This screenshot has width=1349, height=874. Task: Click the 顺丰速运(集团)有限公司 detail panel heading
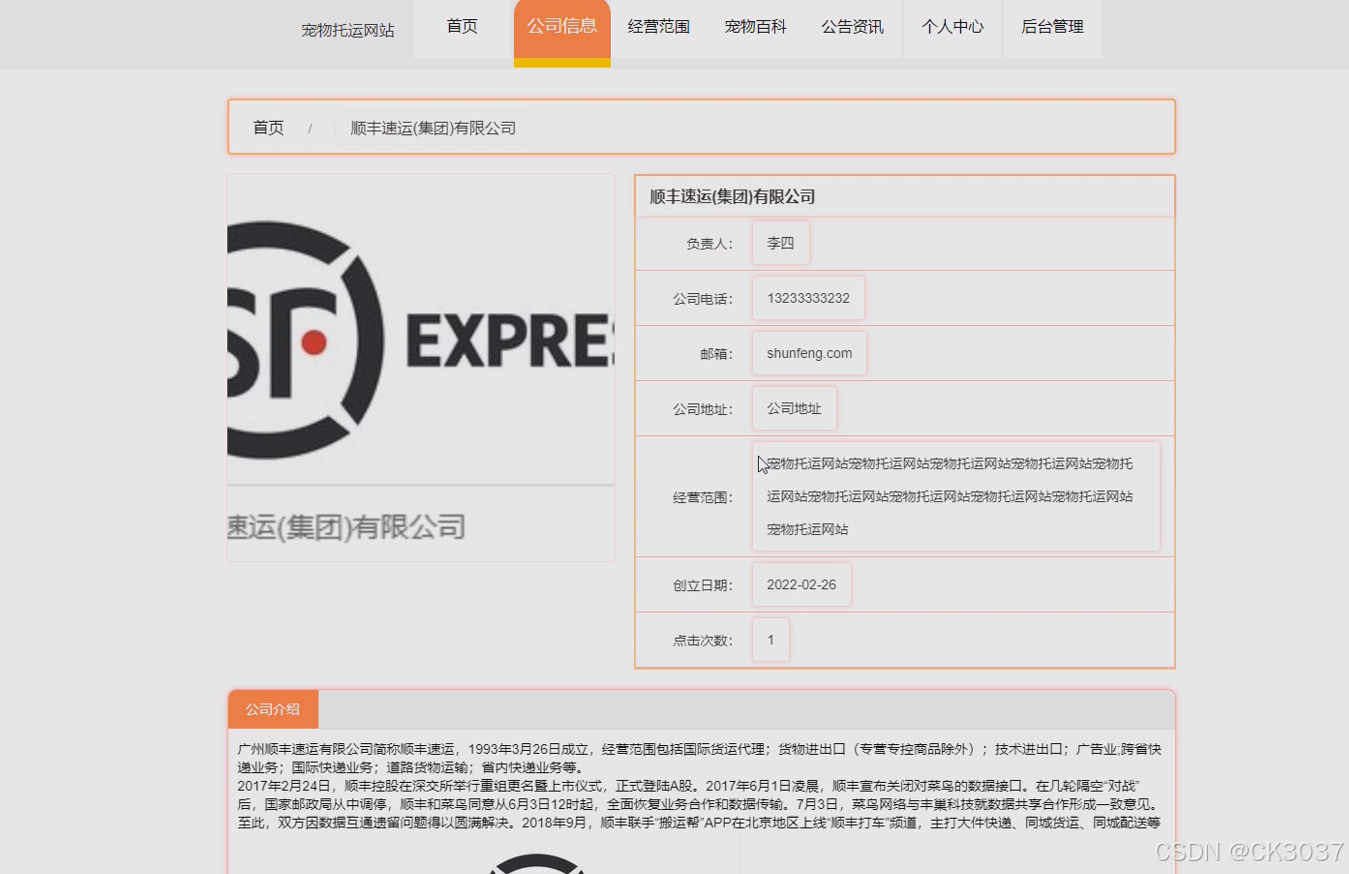tap(733, 197)
